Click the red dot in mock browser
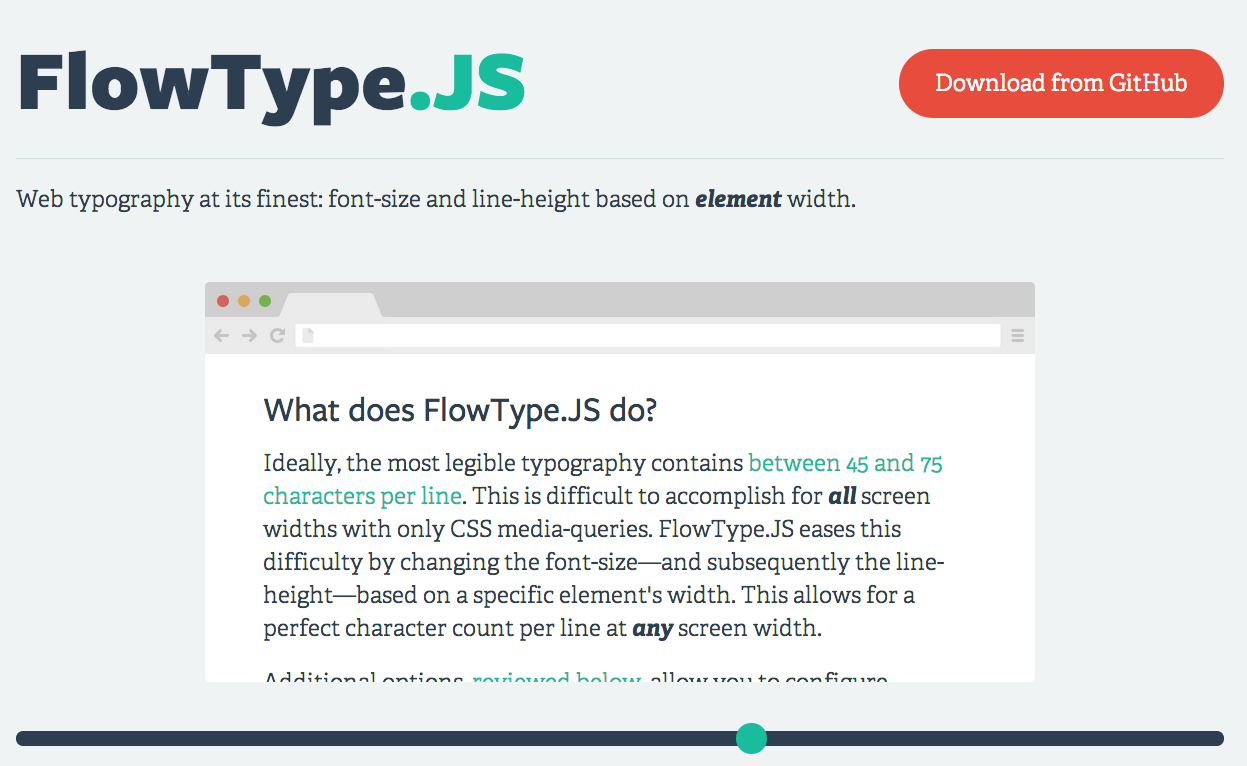 point(223,301)
